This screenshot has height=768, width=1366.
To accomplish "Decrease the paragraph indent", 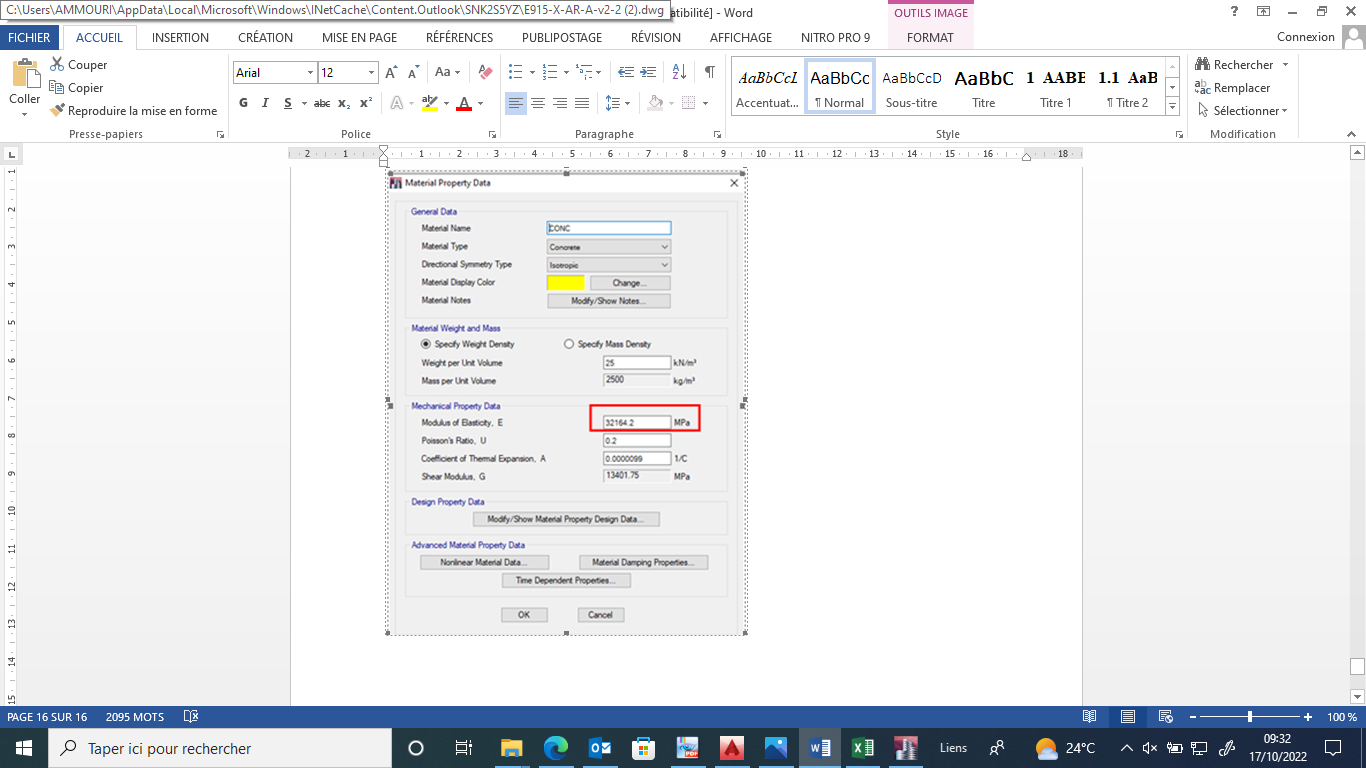I will [x=626, y=73].
